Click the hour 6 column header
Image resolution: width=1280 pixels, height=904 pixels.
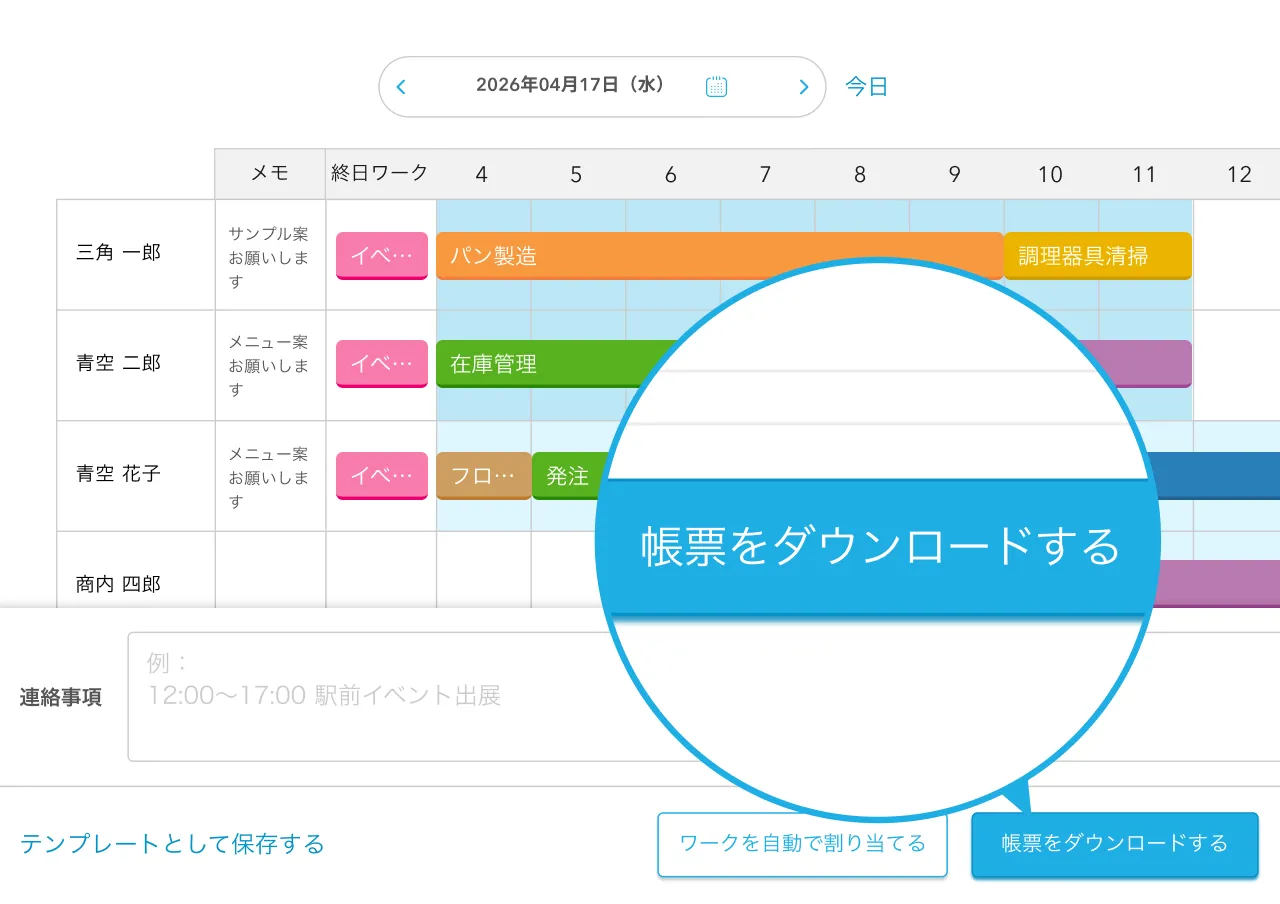click(x=671, y=175)
